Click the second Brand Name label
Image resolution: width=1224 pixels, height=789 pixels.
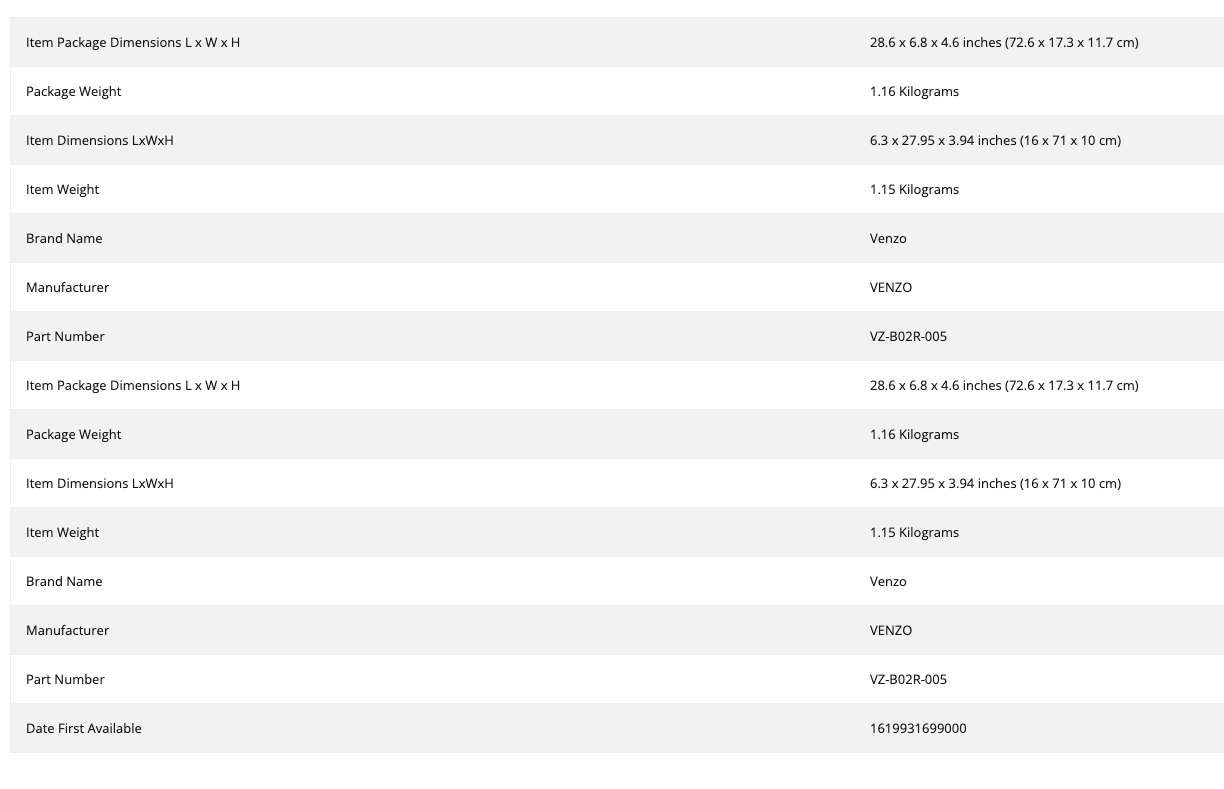click(x=64, y=581)
